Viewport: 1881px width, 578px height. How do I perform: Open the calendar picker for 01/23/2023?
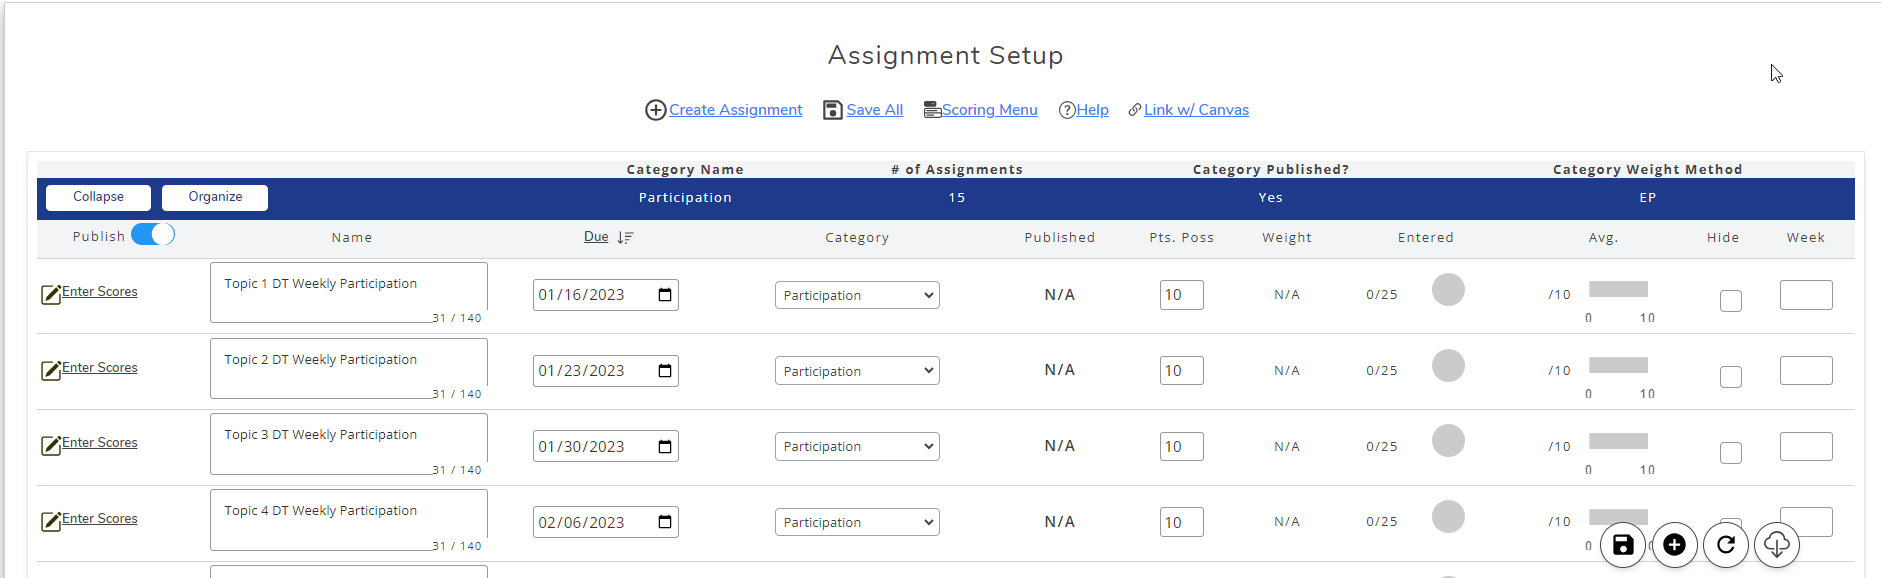(665, 371)
